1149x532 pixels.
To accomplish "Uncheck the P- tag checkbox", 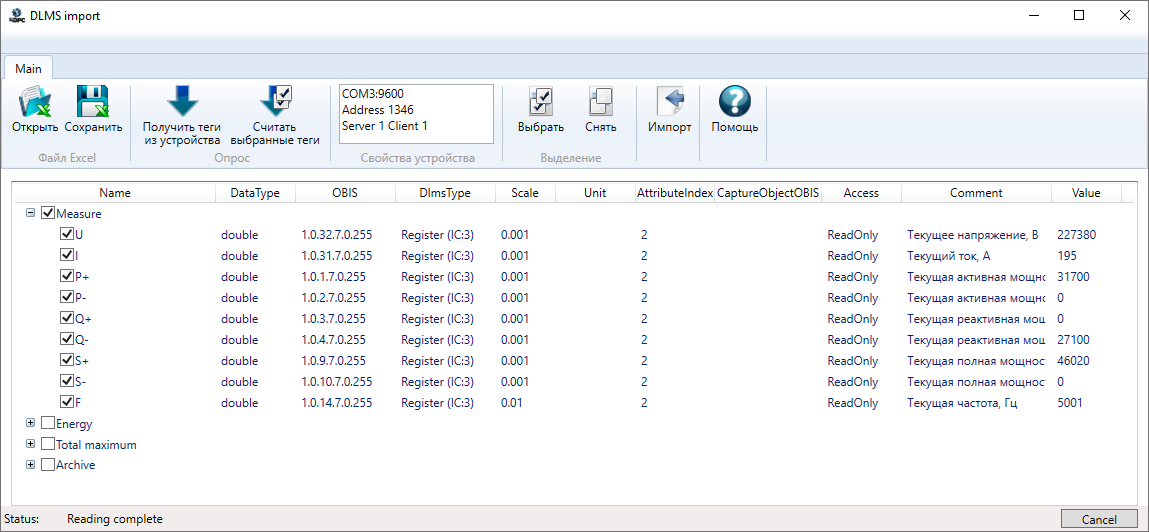I will (x=67, y=298).
